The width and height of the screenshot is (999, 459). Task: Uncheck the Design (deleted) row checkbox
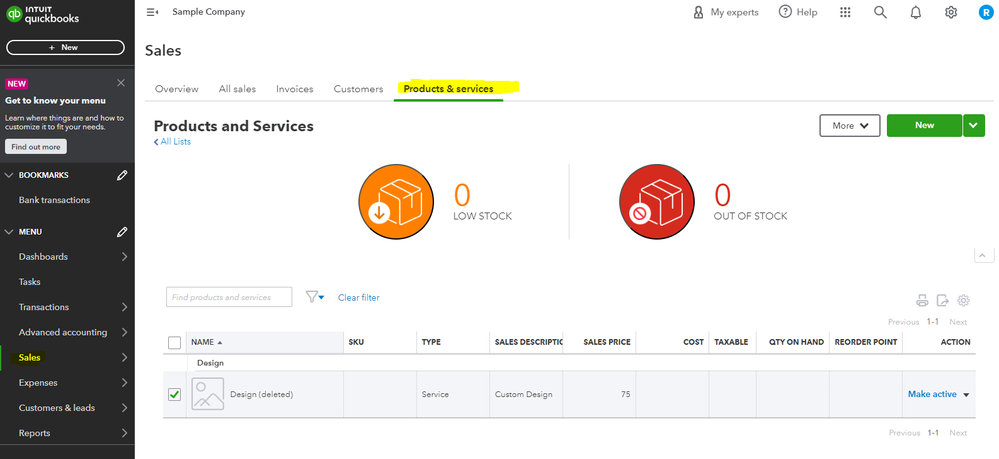point(175,395)
